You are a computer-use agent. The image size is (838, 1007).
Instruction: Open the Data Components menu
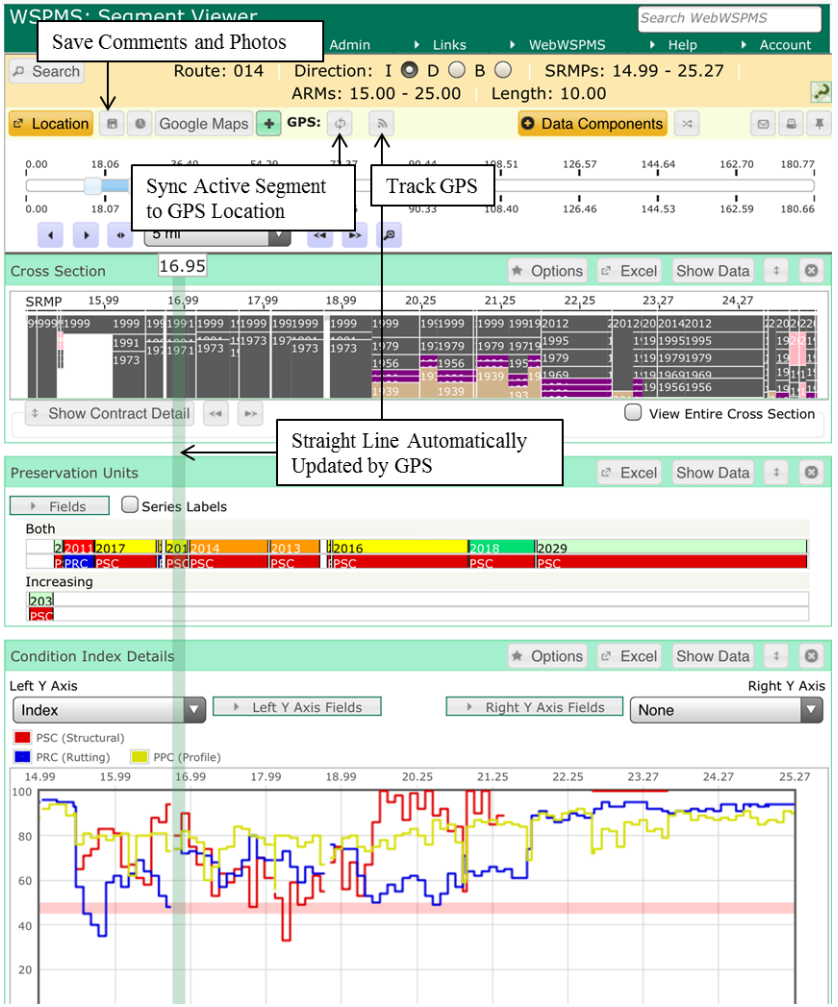pyautogui.click(x=593, y=124)
